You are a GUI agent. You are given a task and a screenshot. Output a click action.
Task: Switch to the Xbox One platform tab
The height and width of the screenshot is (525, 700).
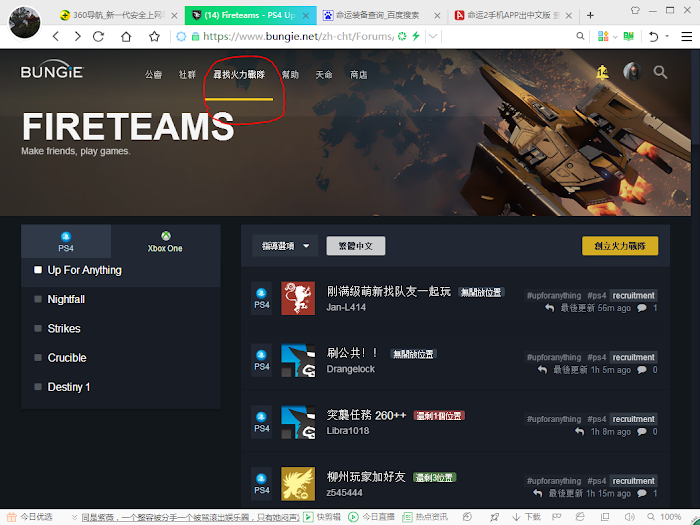165,242
